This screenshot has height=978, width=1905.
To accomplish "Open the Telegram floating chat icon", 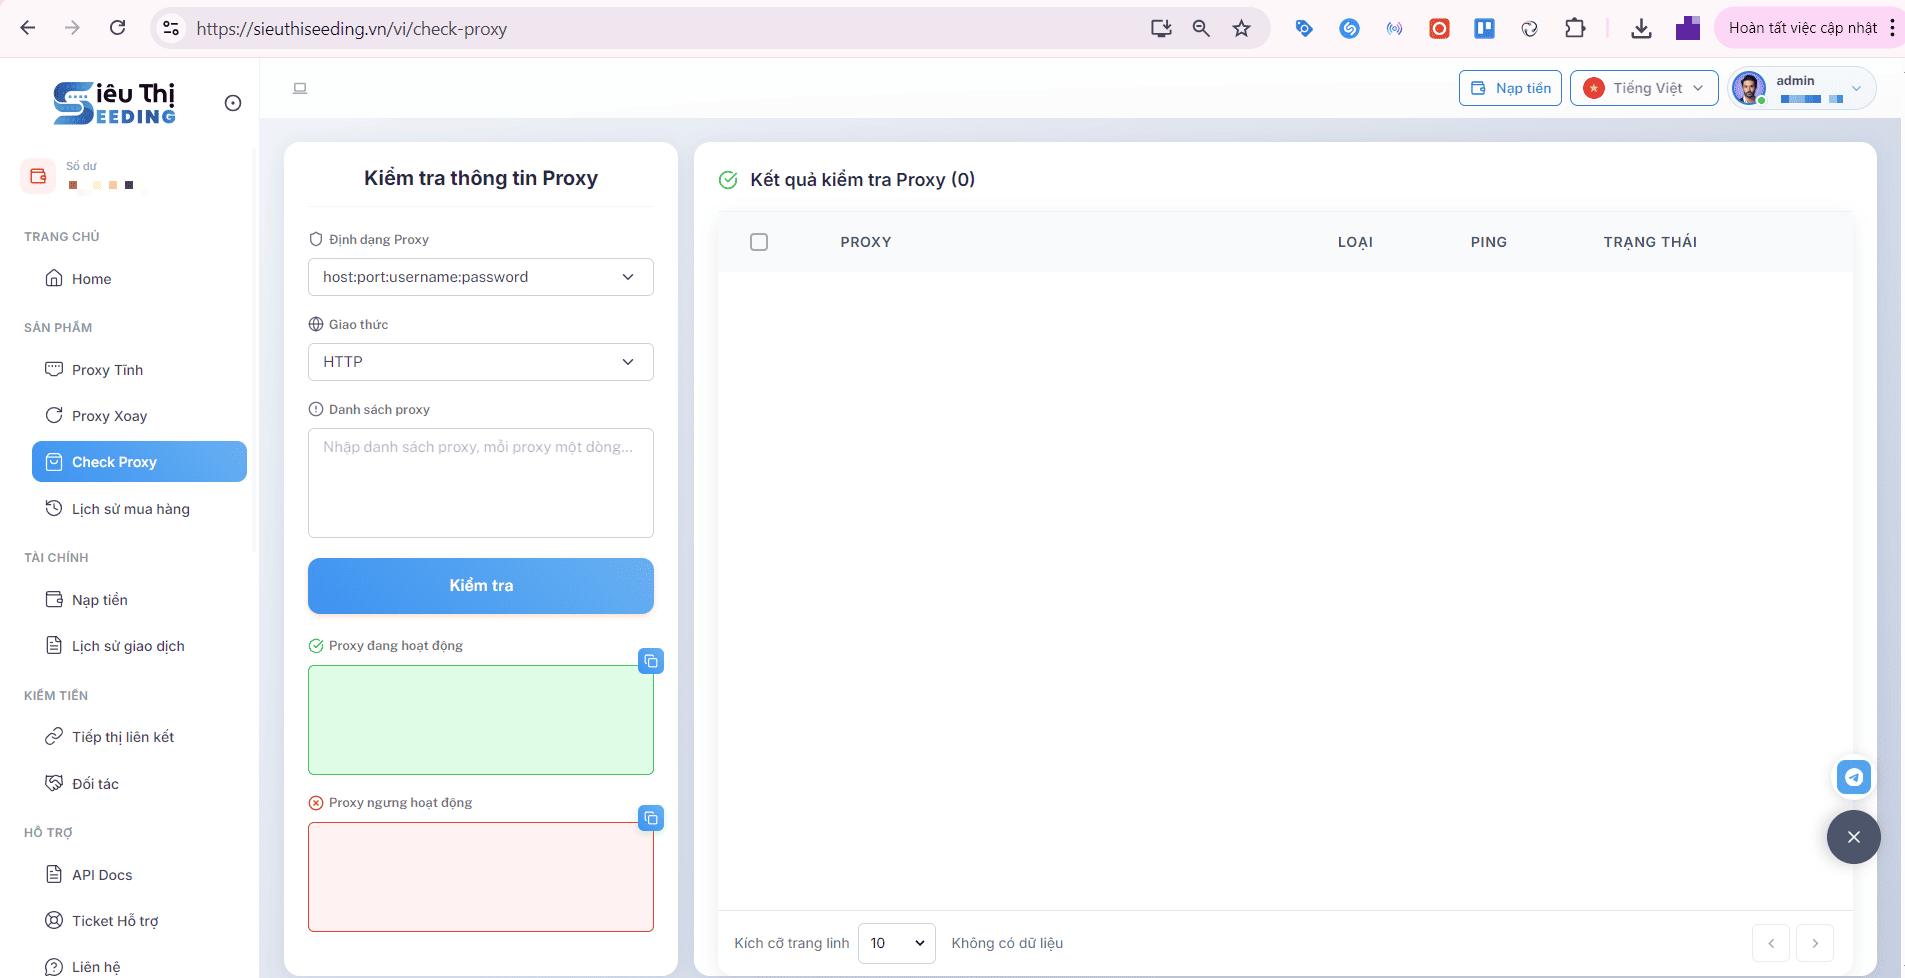I will coord(1854,776).
